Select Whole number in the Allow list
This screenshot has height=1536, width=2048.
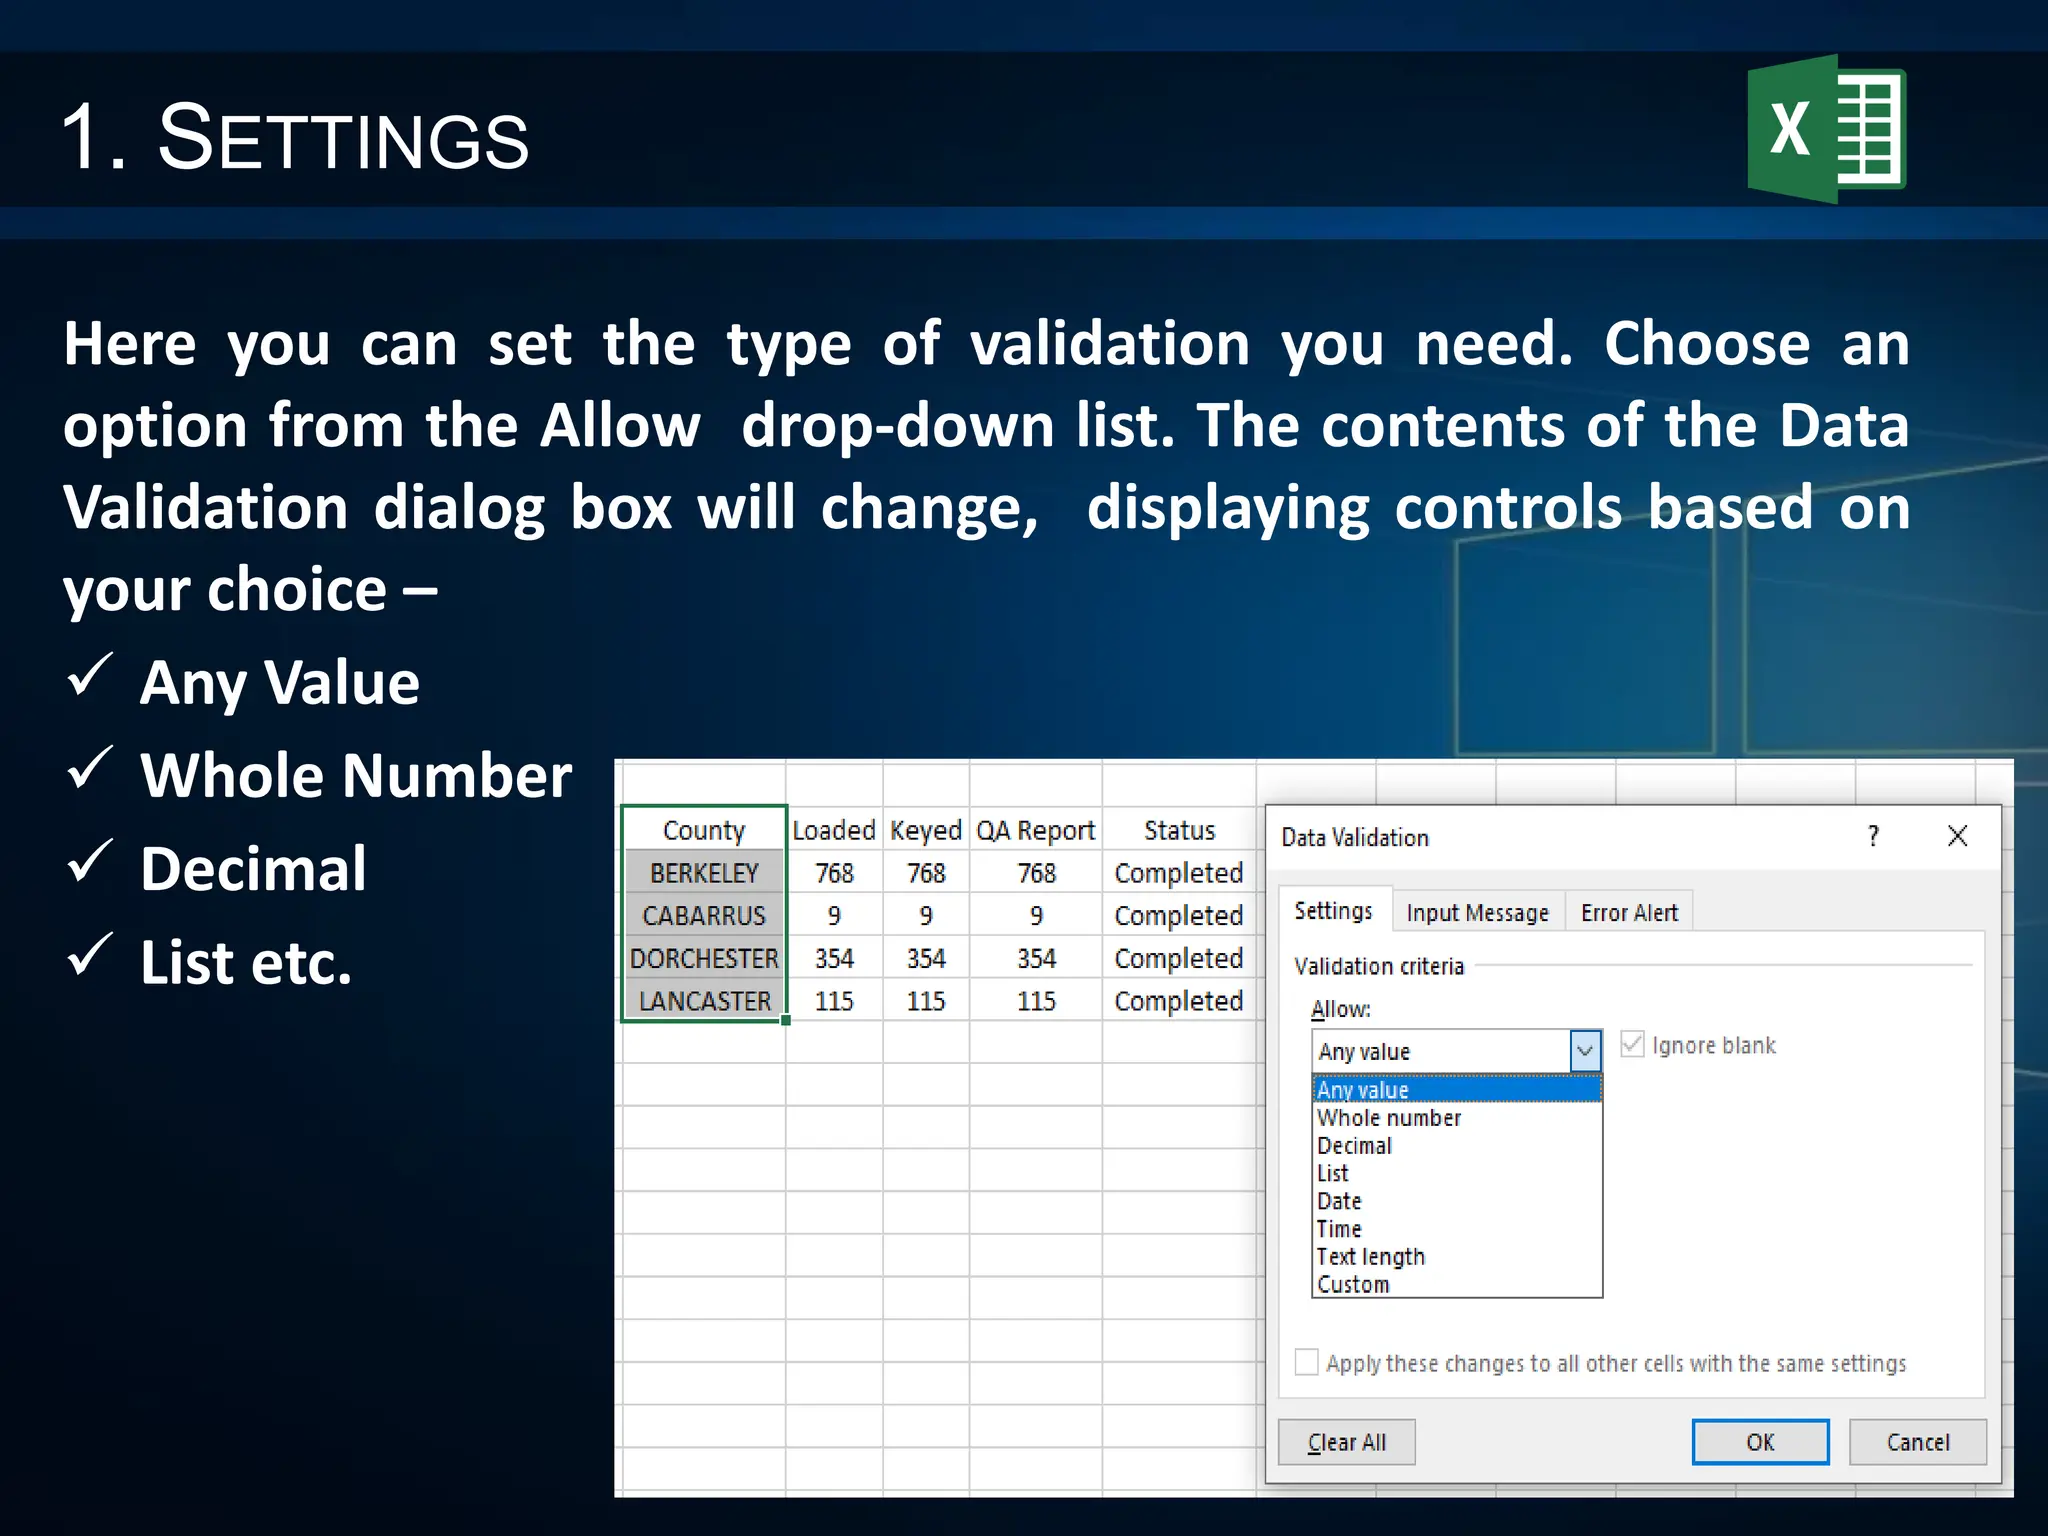point(1457,1117)
